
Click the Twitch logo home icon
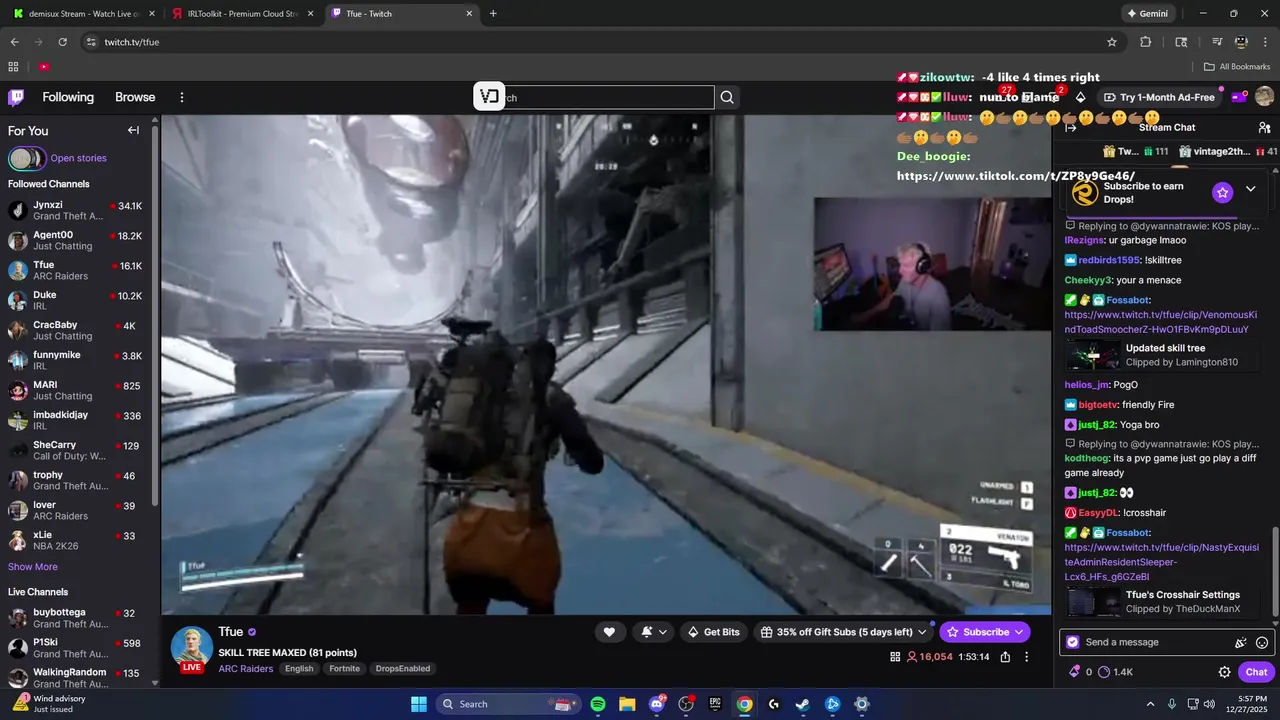pyautogui.click(x=16, y=97)
